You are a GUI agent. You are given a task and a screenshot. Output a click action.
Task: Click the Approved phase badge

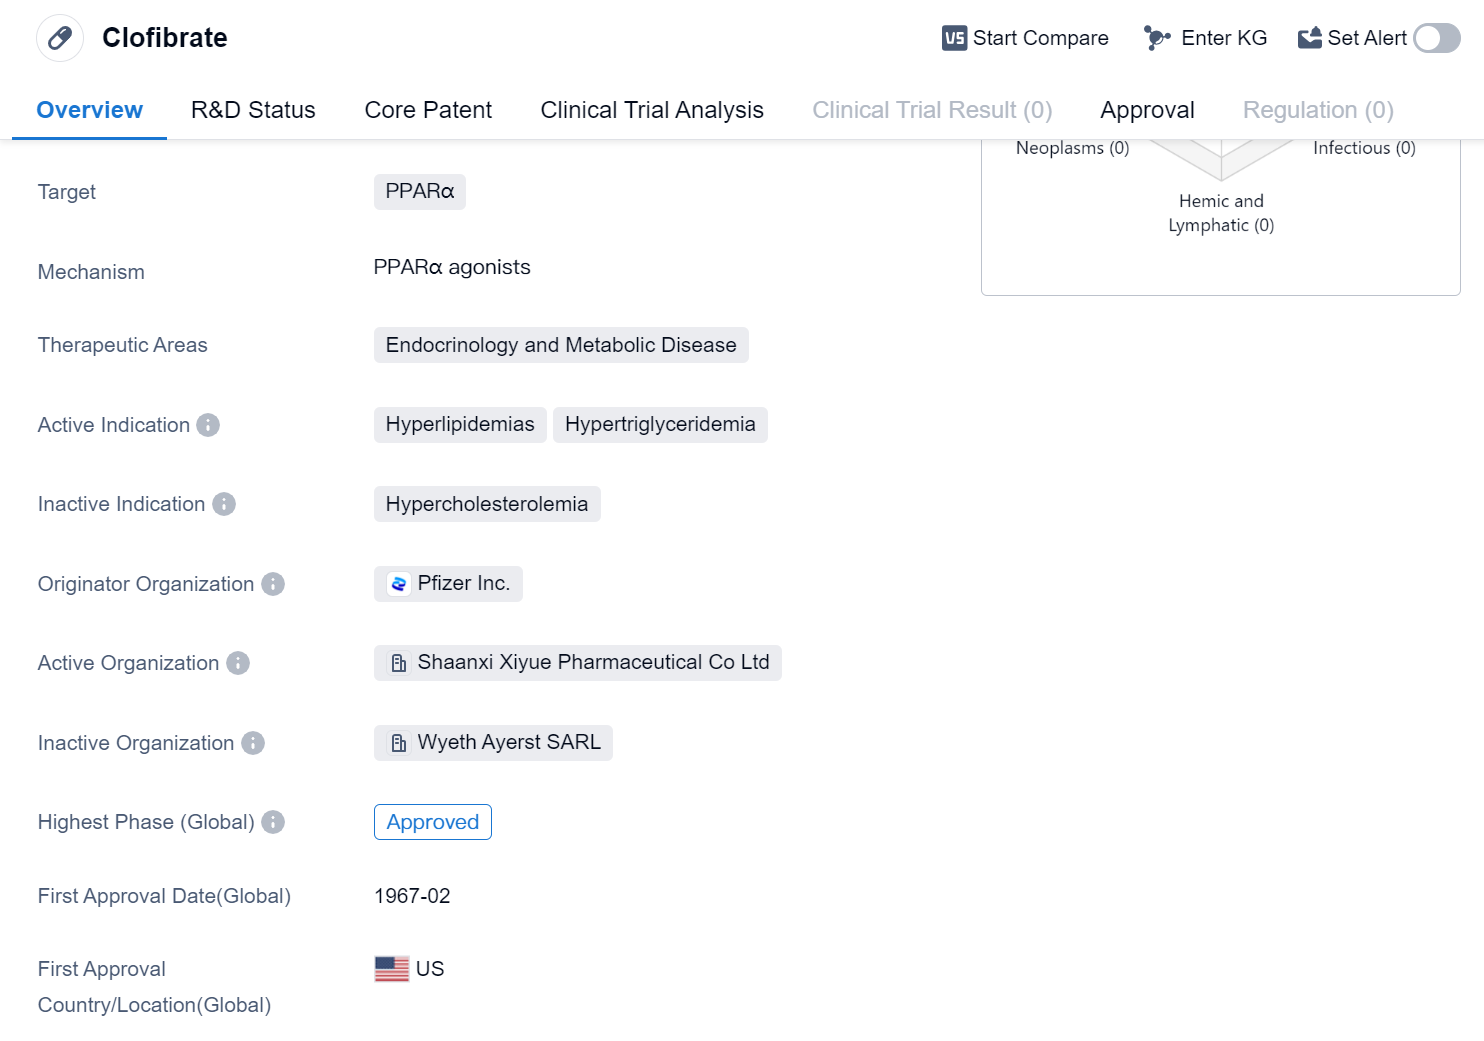click(432, 822)
